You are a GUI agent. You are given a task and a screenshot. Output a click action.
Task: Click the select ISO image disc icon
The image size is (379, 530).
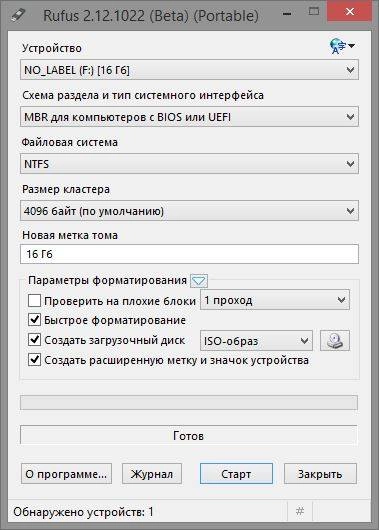[335, 340]
